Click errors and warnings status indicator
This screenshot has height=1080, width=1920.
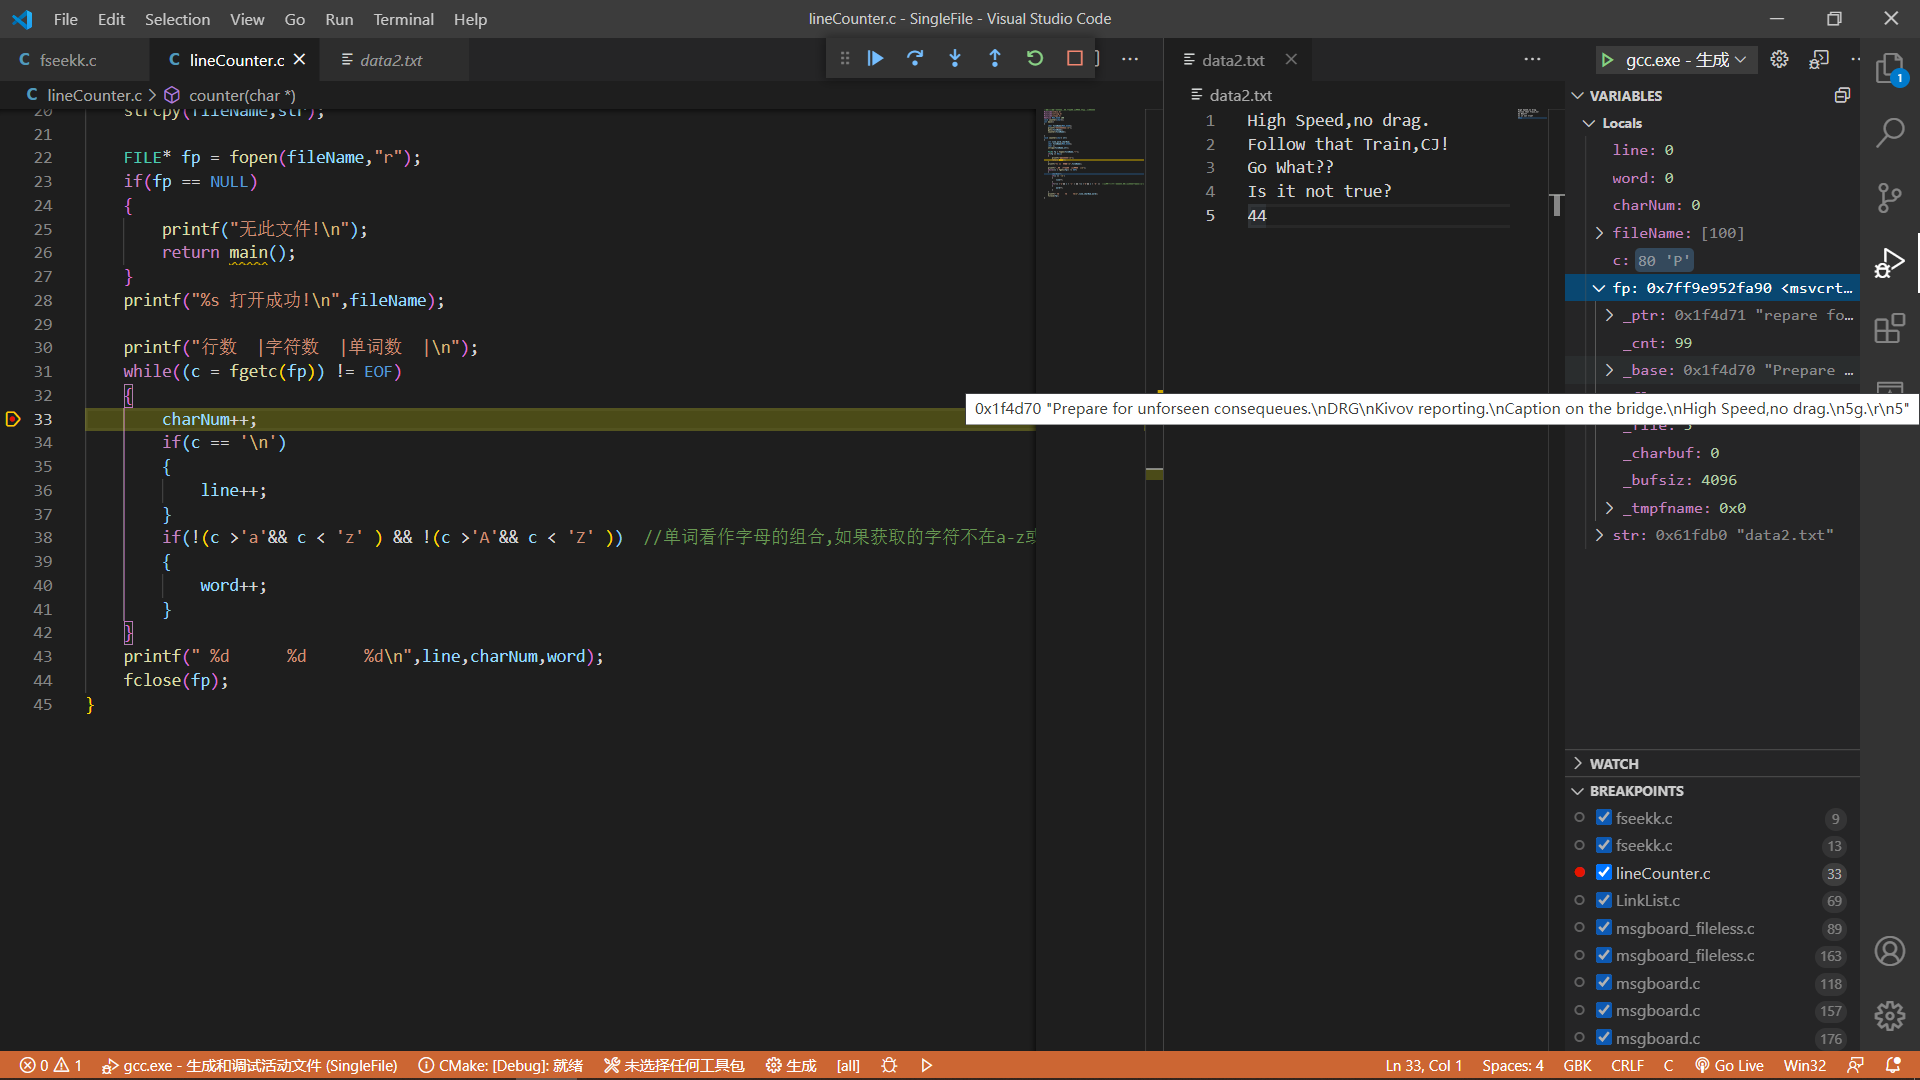pos(51,1066)
